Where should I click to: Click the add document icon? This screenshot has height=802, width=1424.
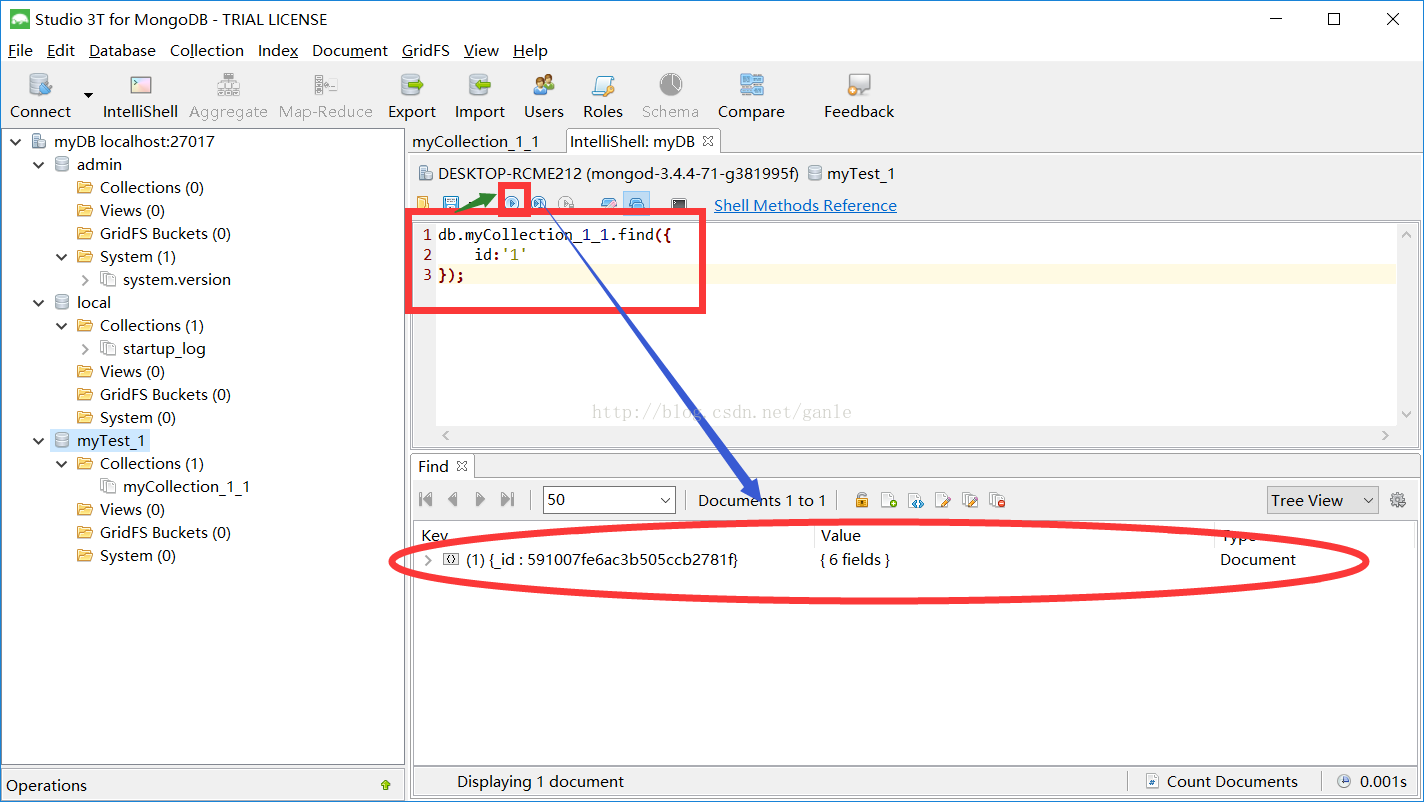click(x=888, y=500)
